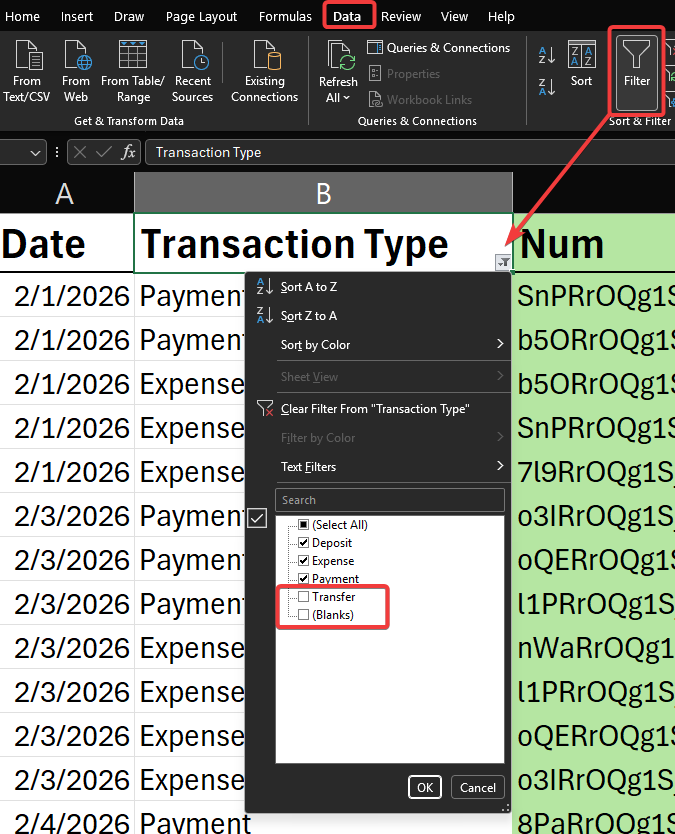Enable the (Blanks) checkbox

pos(304,615)
